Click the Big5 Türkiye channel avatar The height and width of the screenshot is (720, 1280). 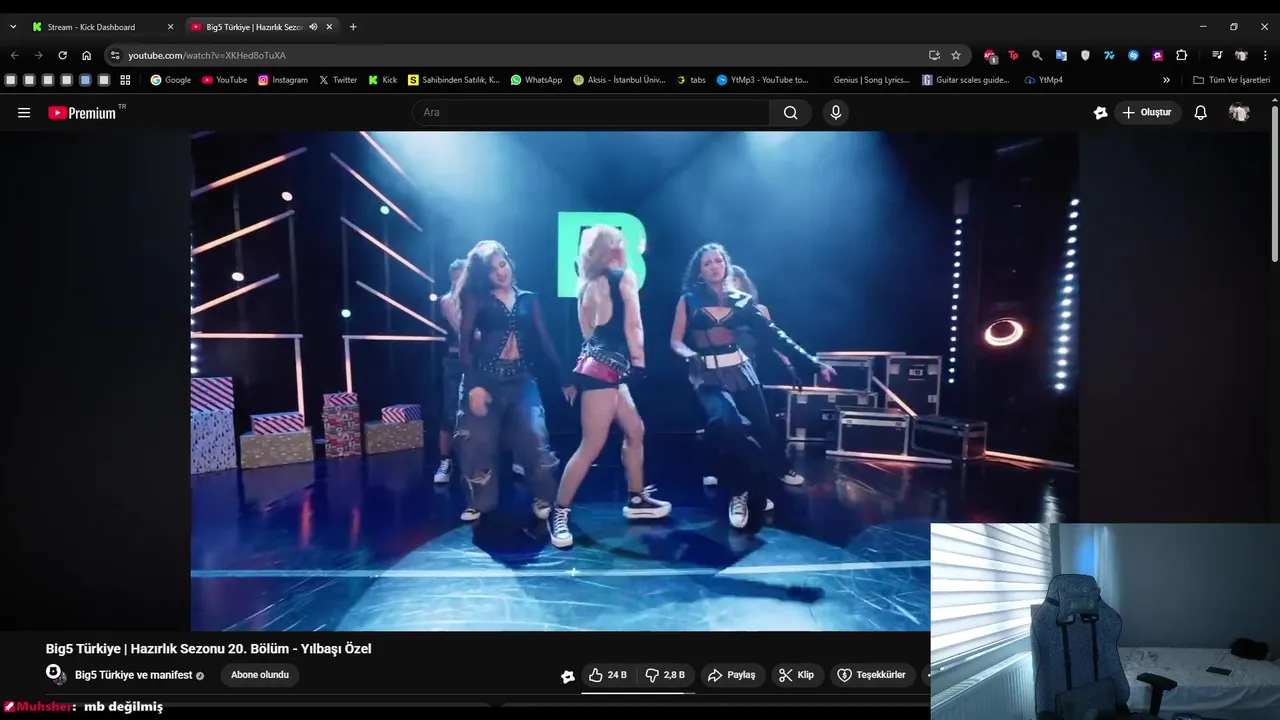pyautogui.click(x=54, y=674)
